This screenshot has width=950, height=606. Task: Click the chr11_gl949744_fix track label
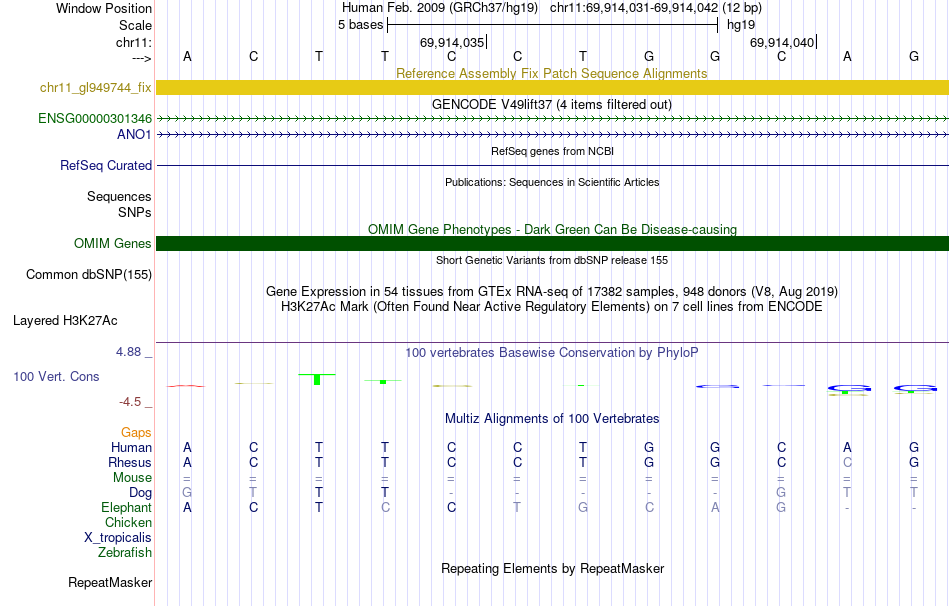(96, 88)
